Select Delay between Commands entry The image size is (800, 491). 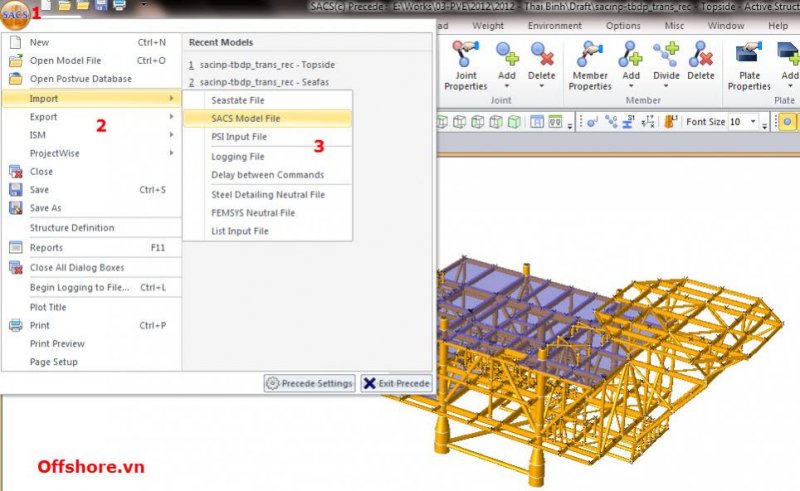[267, 175]
